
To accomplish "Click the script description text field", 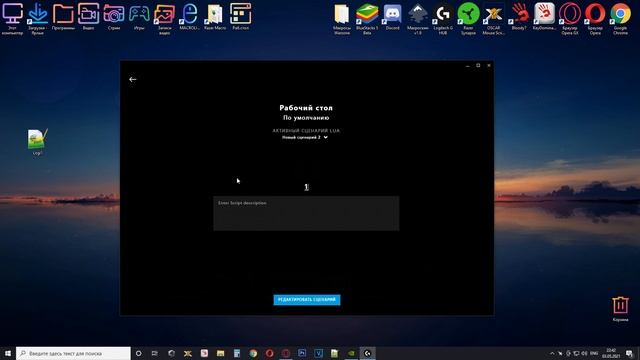I will [306, 213].
